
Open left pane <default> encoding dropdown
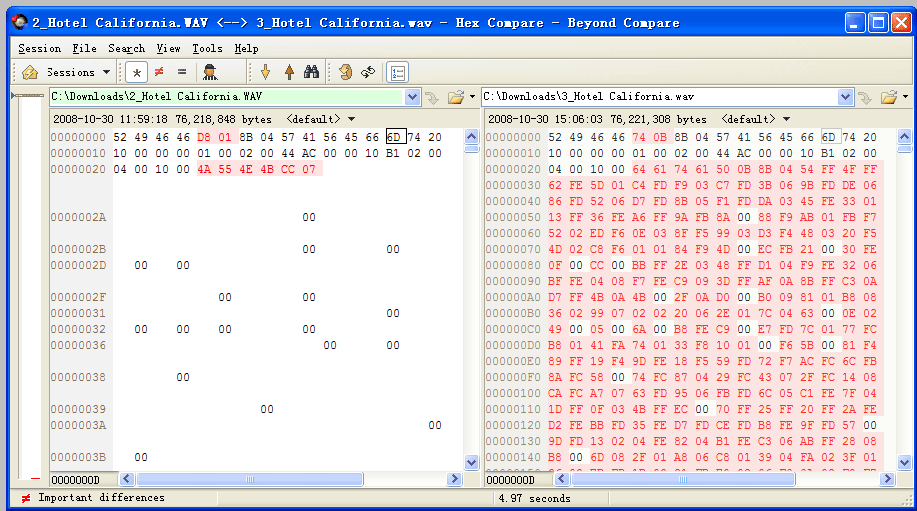(320, 119)
